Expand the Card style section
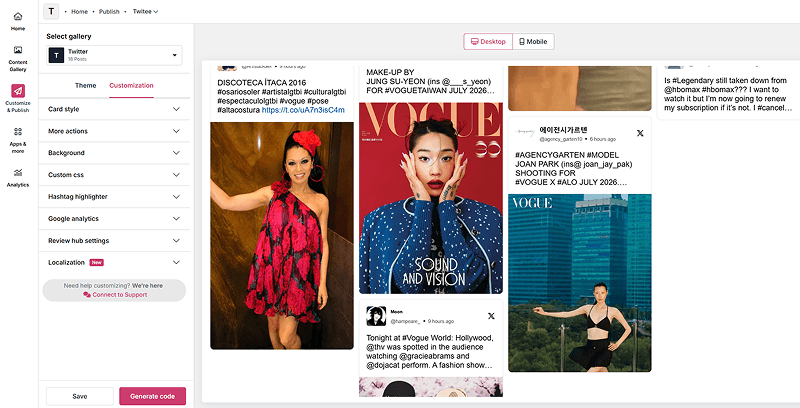This screenshot has height=408, width=800. point(114,109)
